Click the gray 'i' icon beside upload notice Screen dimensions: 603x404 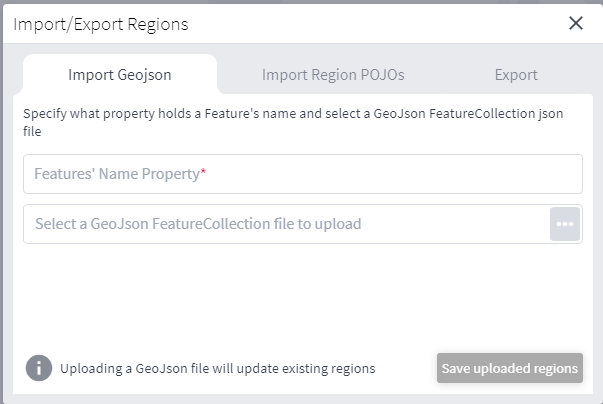(x=38, y=367)
